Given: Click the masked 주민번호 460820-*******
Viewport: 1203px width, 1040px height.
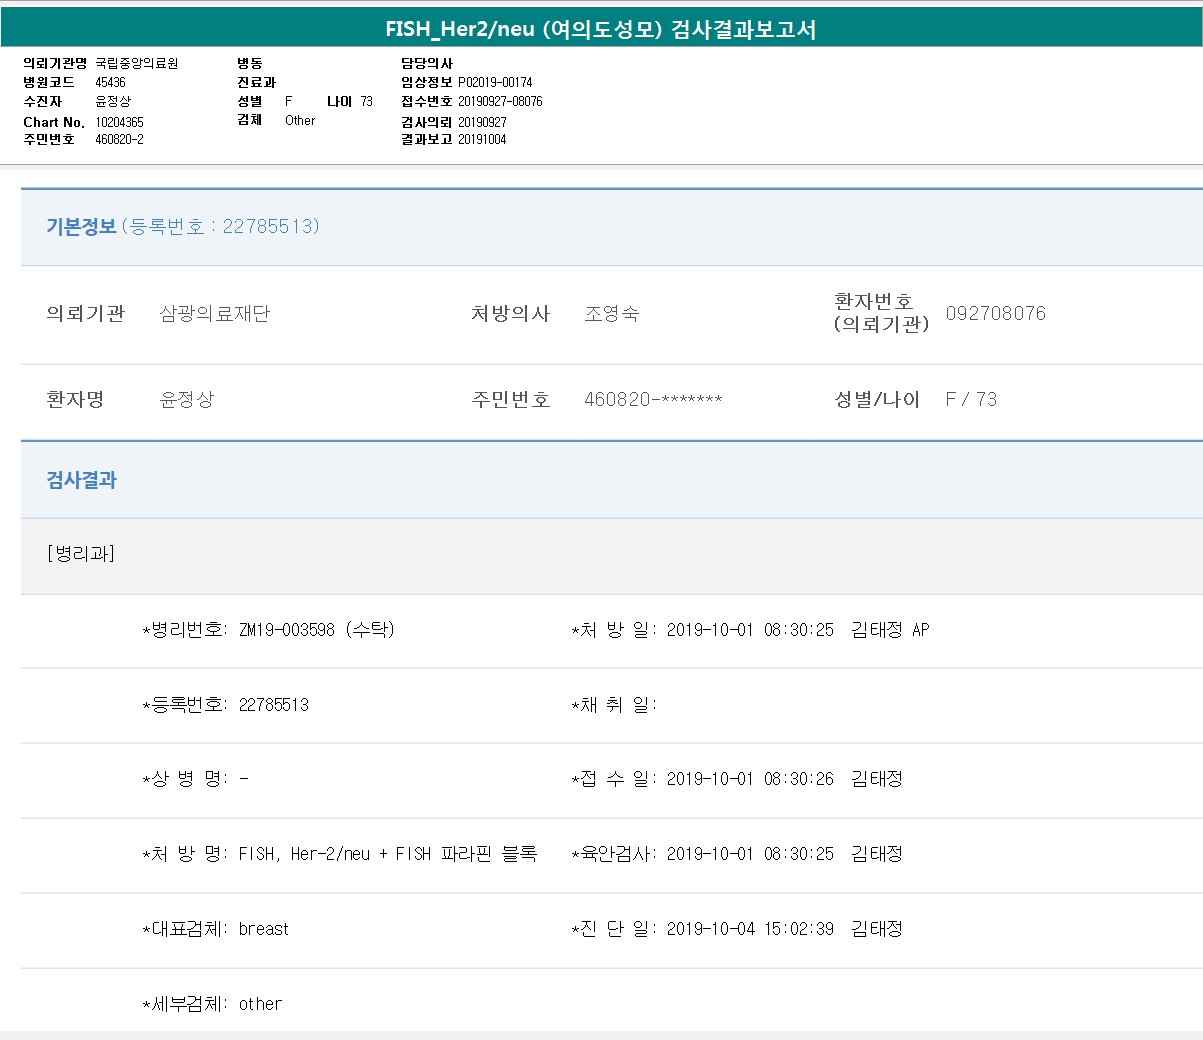Looking at the screenshot, I should click(654, 400).
